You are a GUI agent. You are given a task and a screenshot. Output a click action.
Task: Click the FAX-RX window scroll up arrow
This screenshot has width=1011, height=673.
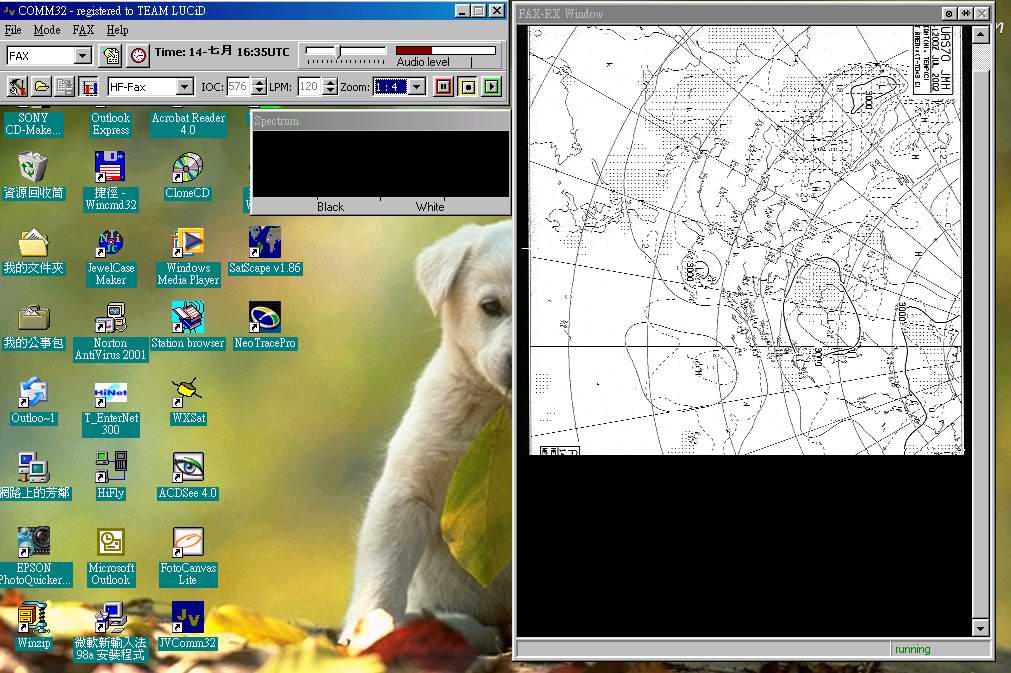tap(980, 34)
